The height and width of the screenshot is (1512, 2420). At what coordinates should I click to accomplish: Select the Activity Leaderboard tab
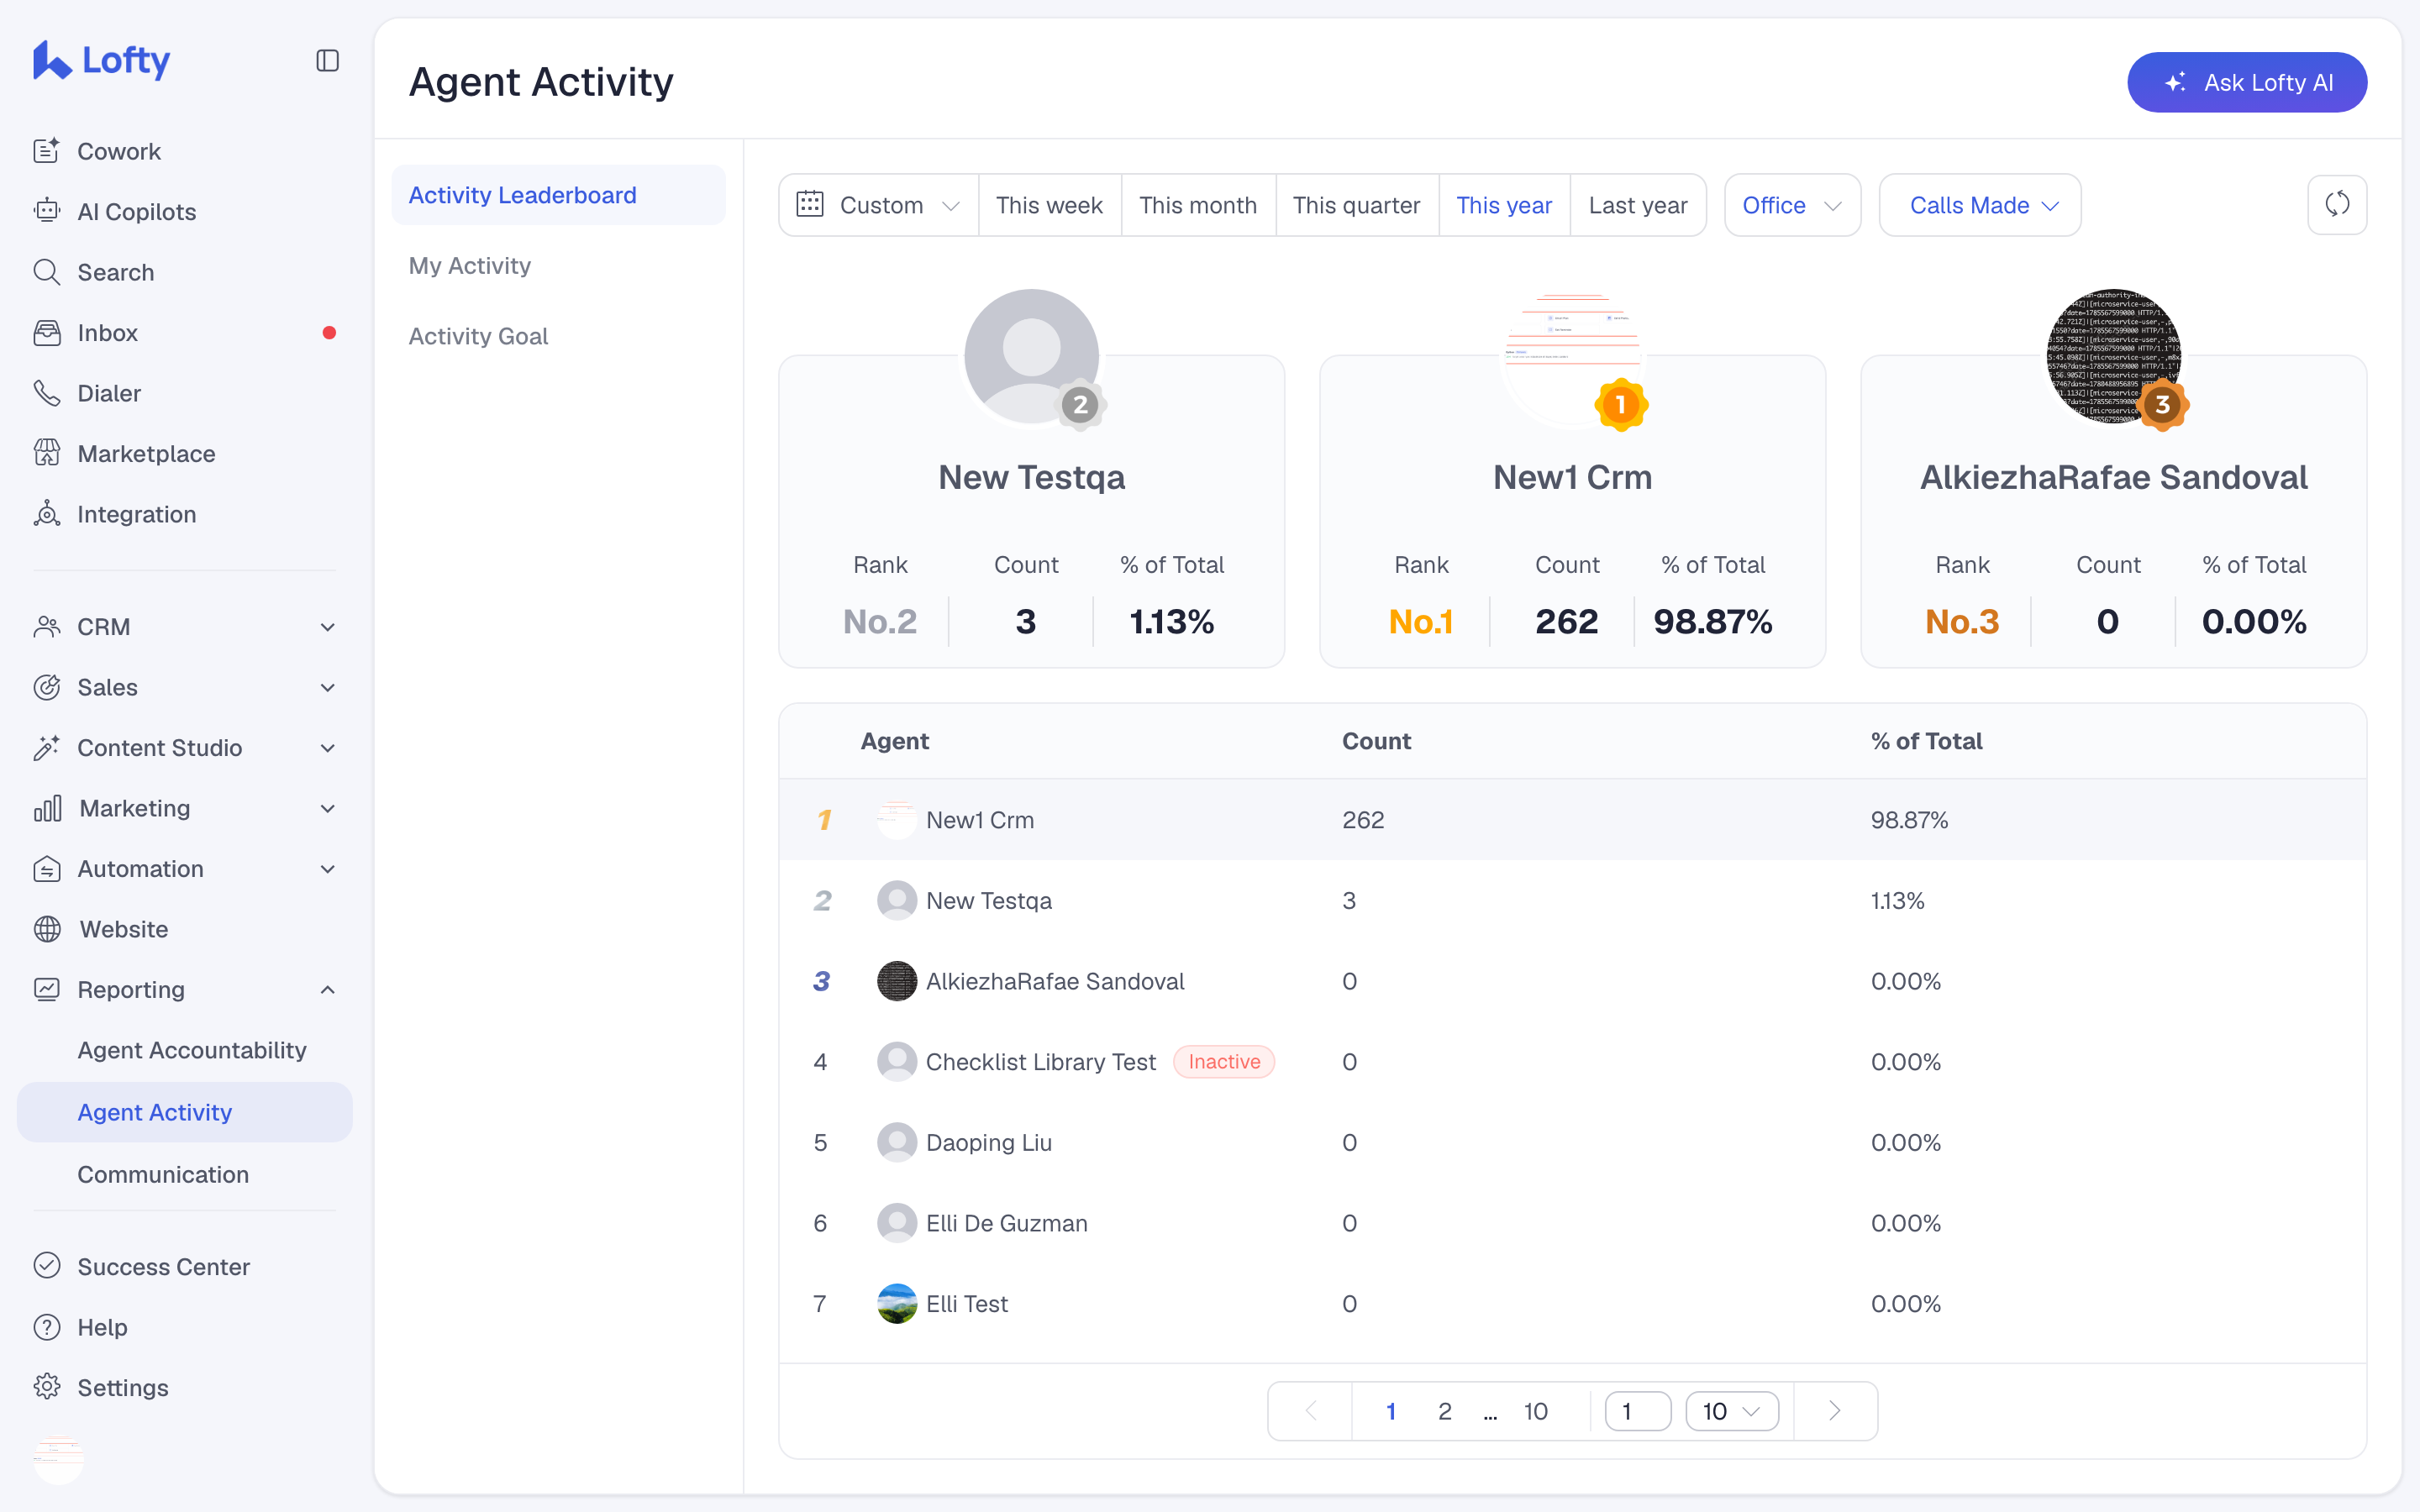[559, 195]
